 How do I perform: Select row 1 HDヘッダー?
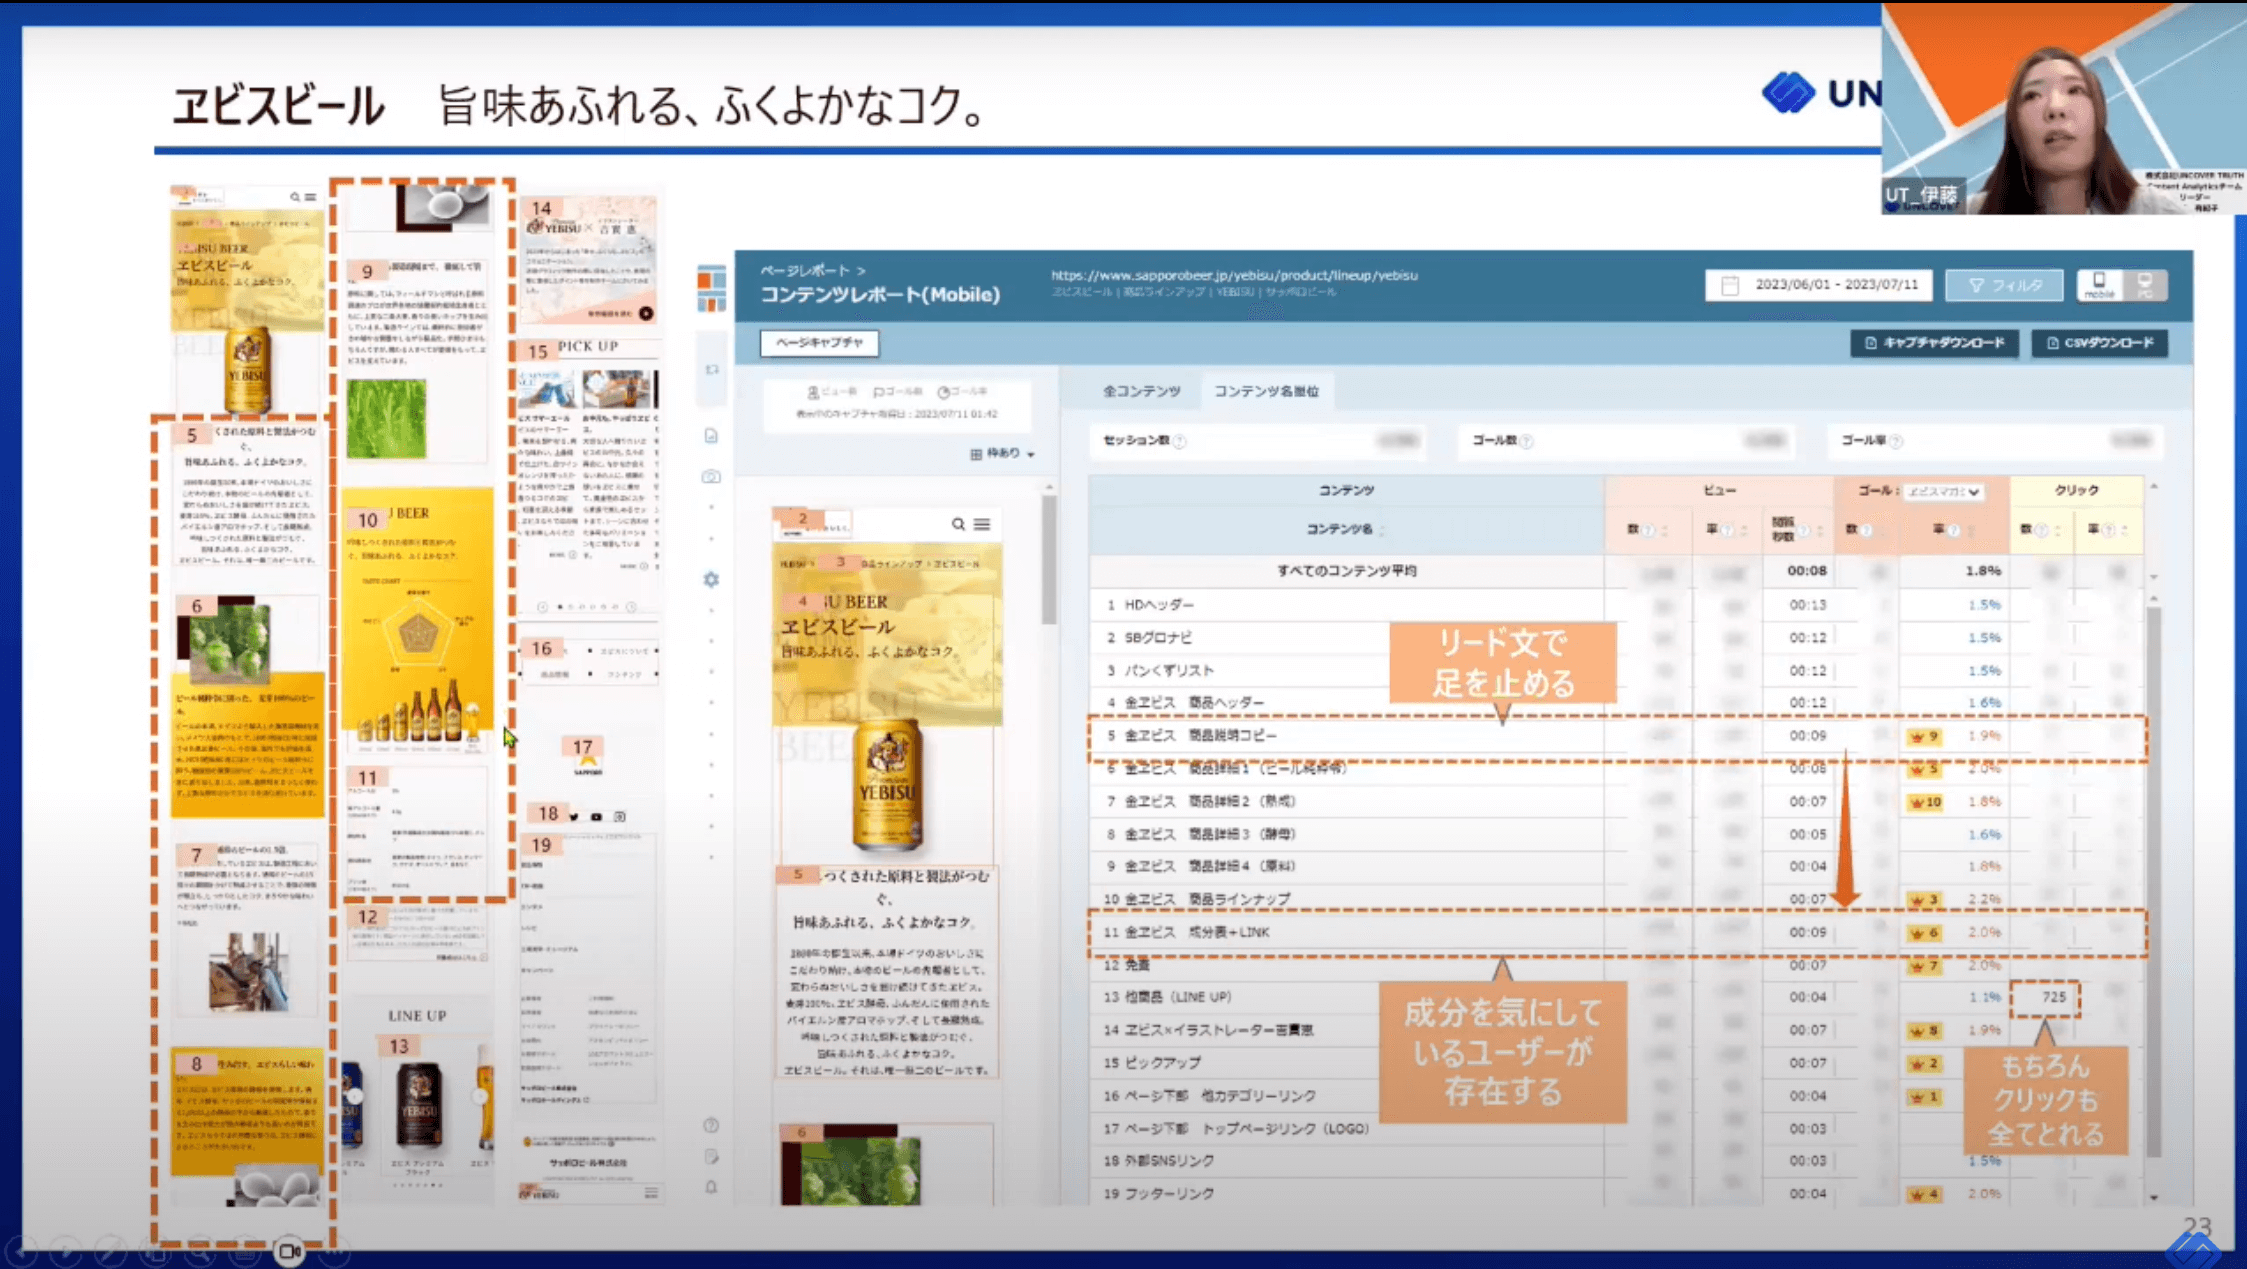pos(1616,604)
